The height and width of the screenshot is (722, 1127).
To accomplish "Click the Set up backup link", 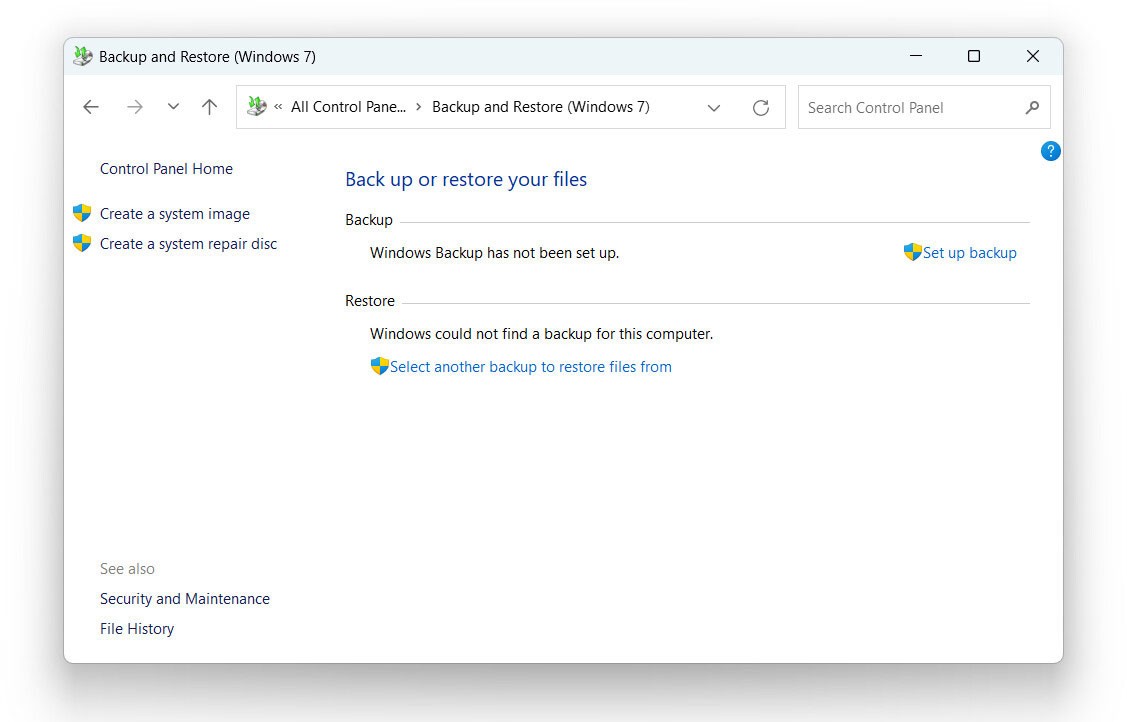I will (x=968, y=253).
